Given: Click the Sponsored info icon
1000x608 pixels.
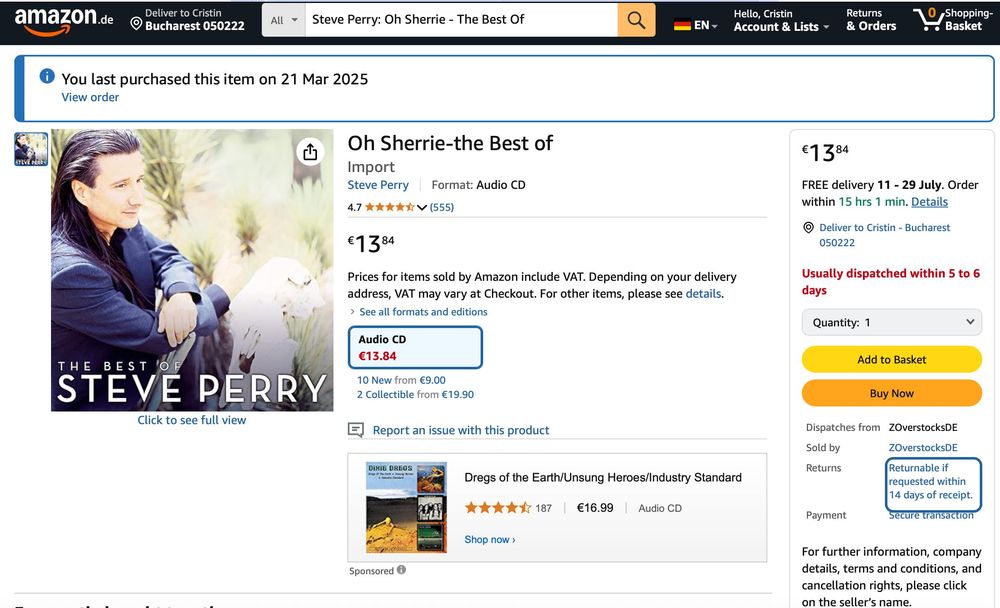Looking at the screenshot, I should click(x=402, y=570).
